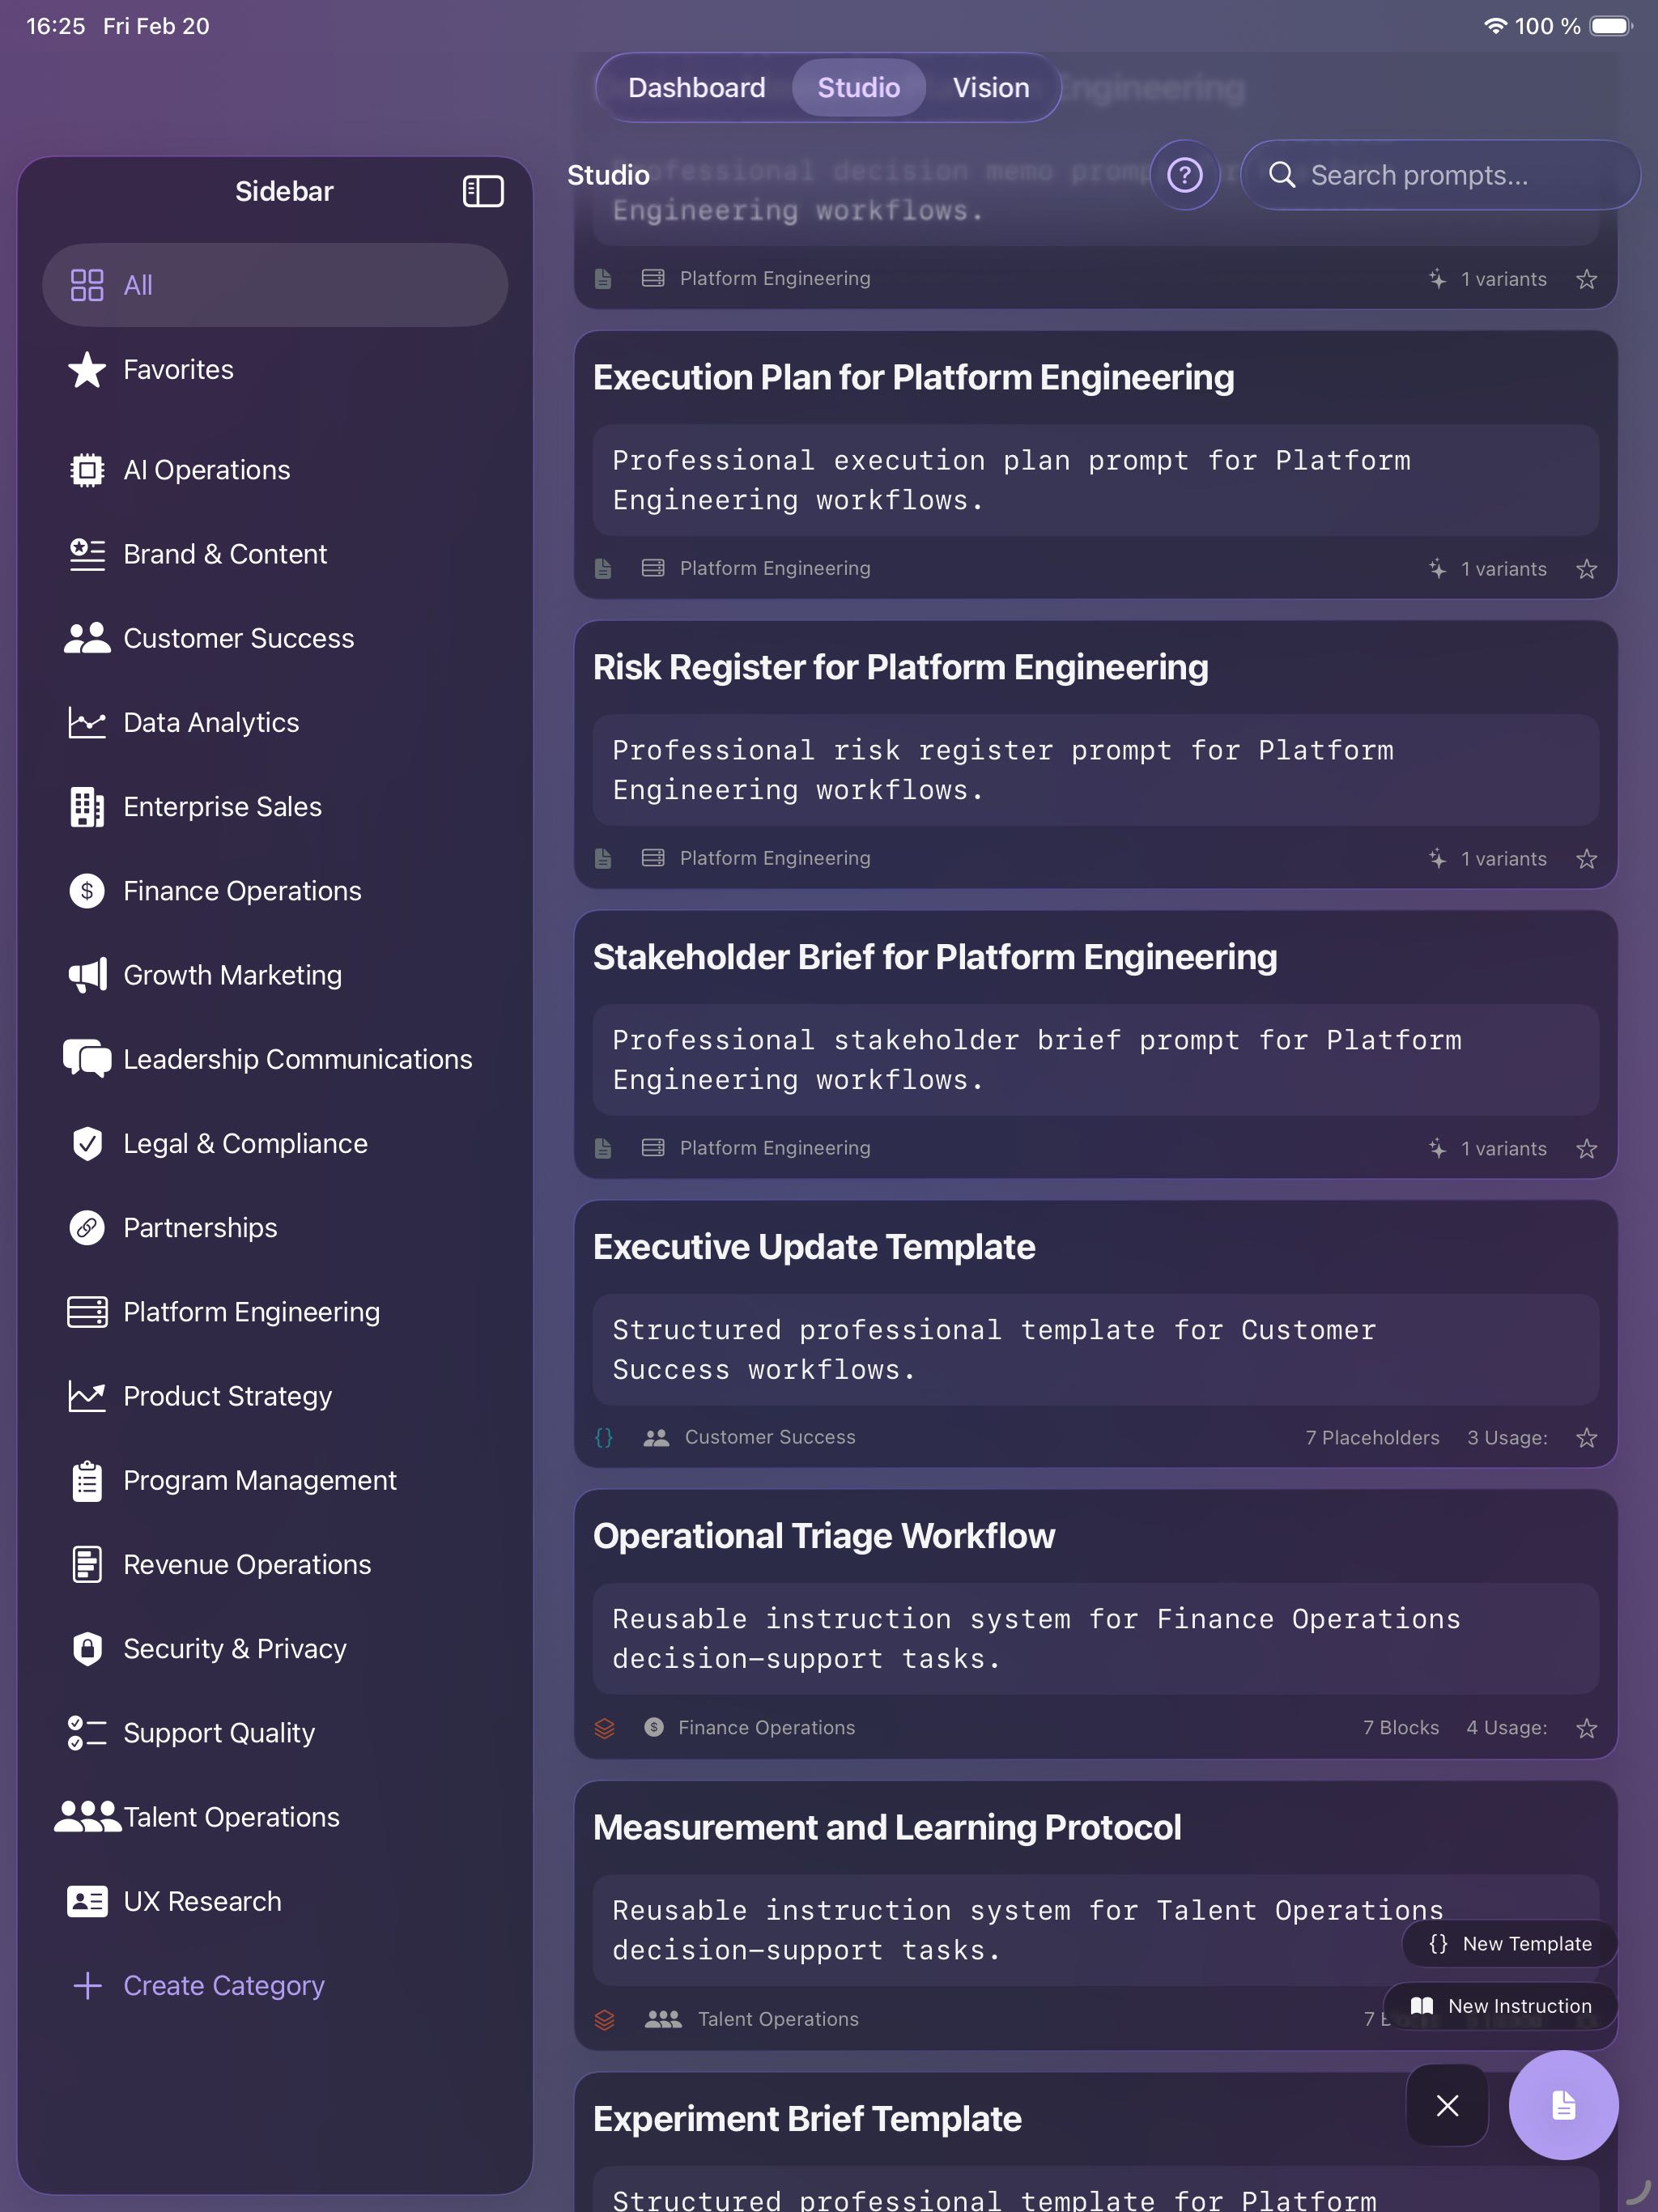Tap the Wi-Fi icon in the status bar

pyautogui.click(x=1495, y=26)
